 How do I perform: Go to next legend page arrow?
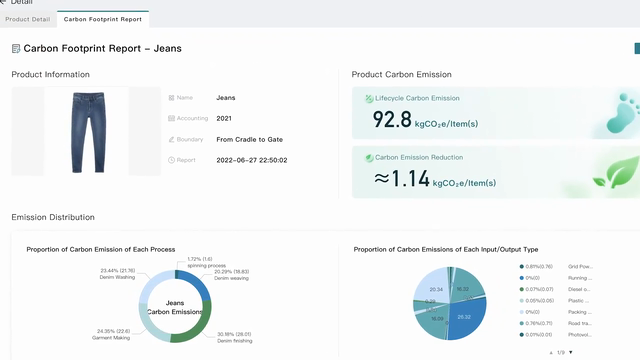(571, 352)
